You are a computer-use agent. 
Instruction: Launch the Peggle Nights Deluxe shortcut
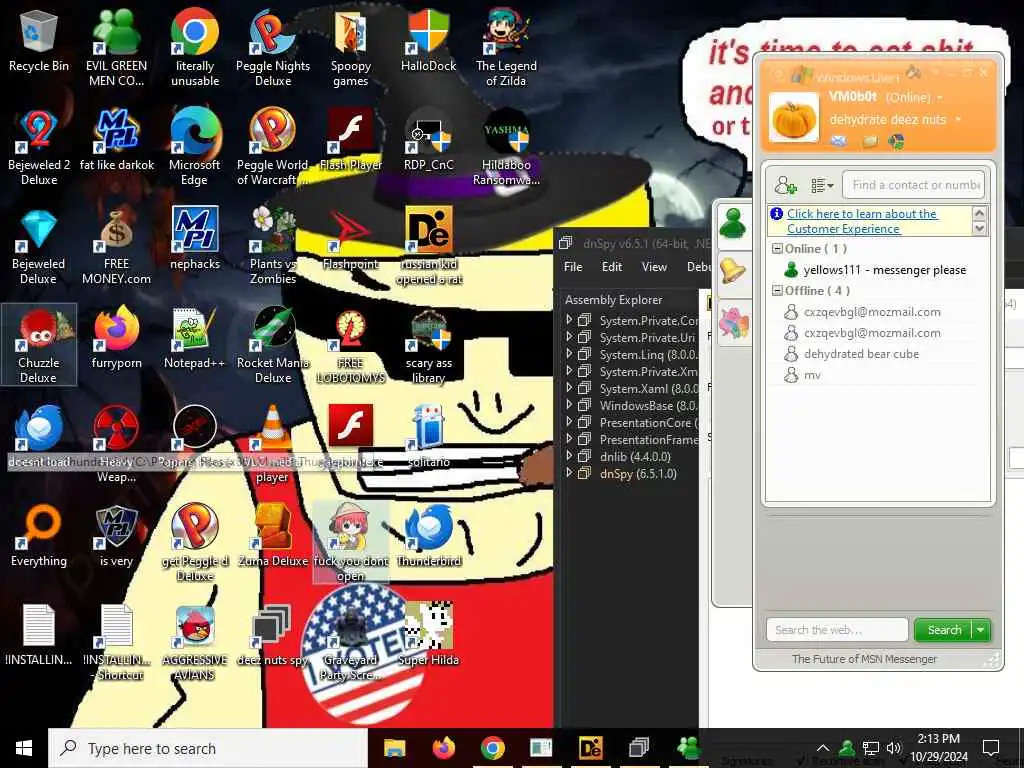[273, 48]
